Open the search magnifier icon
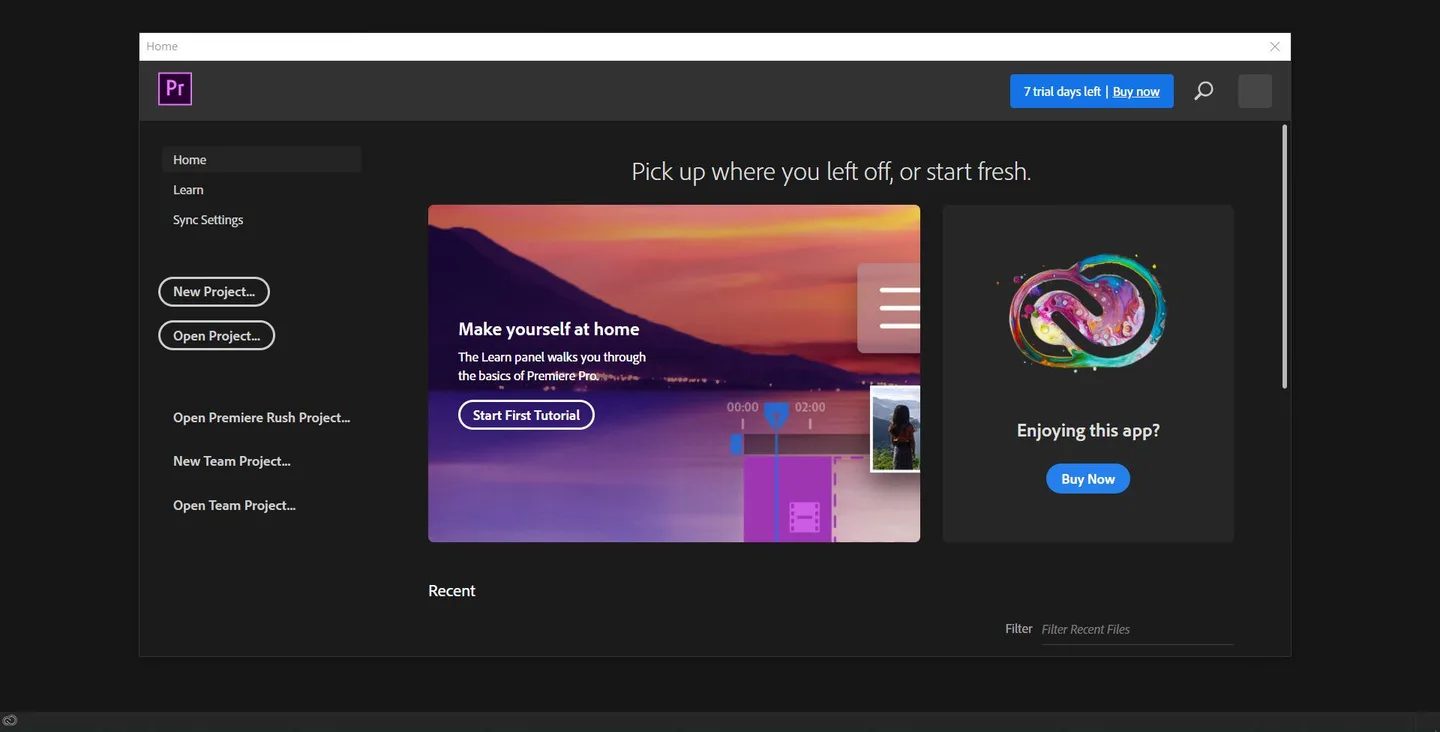The width and height of the screenshot is (1440, 732). [1204, 91]
